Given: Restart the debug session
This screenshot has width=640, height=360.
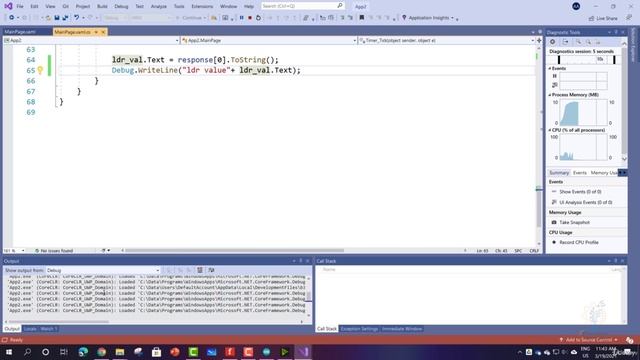Looking at the screenshot, I should 258,18.
